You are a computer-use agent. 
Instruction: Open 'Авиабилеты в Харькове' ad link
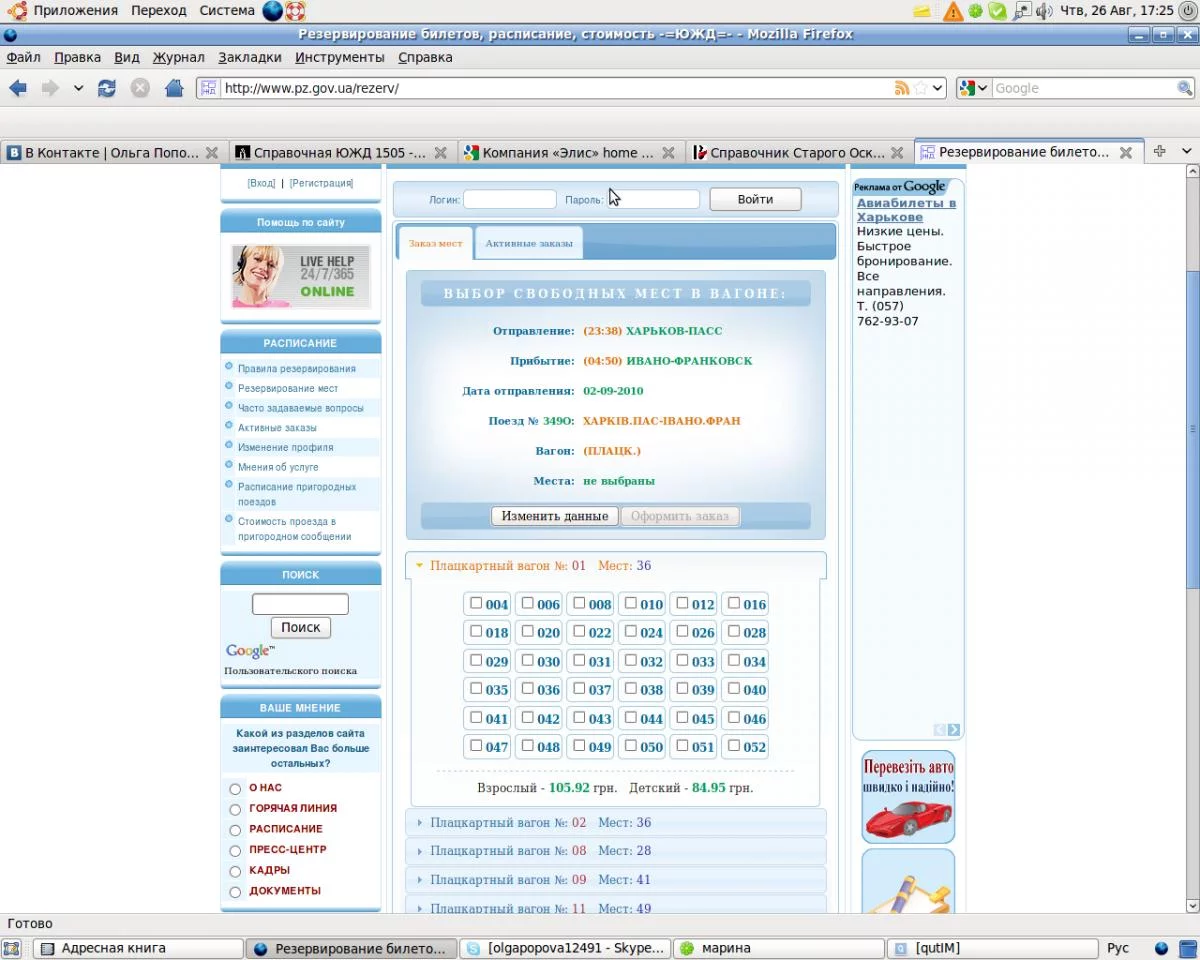point(906,210)
